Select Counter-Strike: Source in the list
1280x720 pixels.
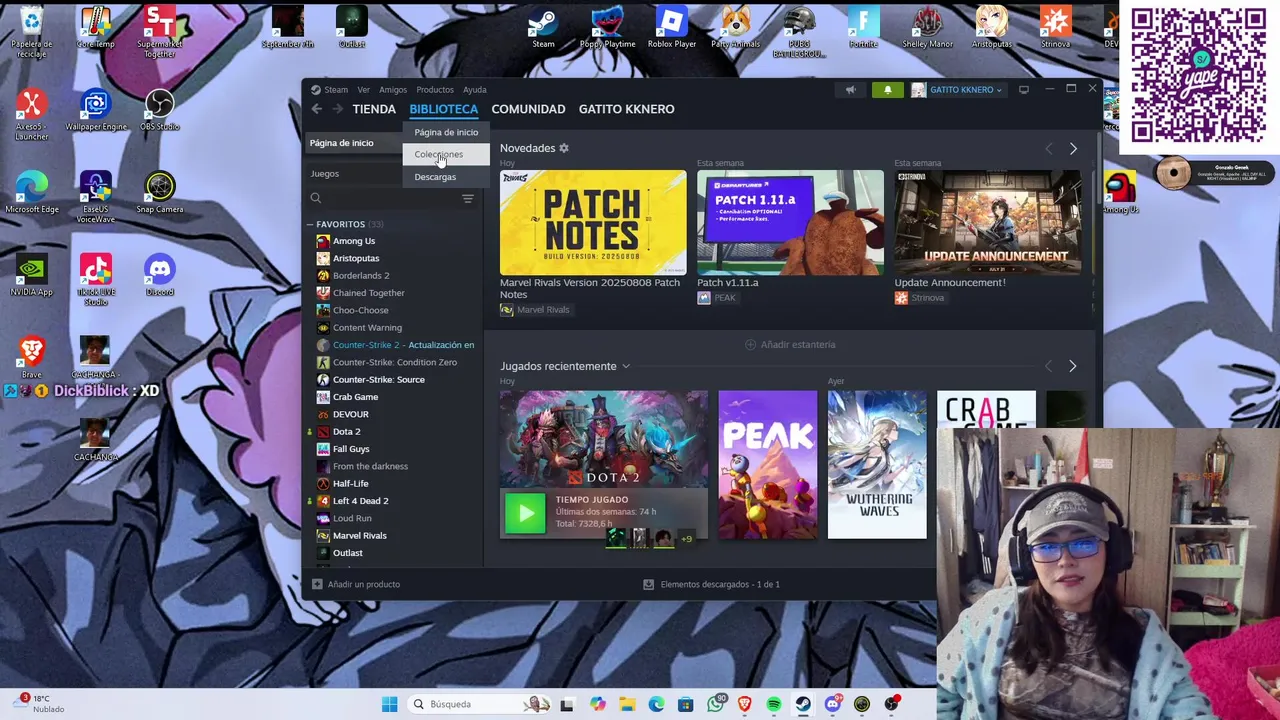pos(378,380)
